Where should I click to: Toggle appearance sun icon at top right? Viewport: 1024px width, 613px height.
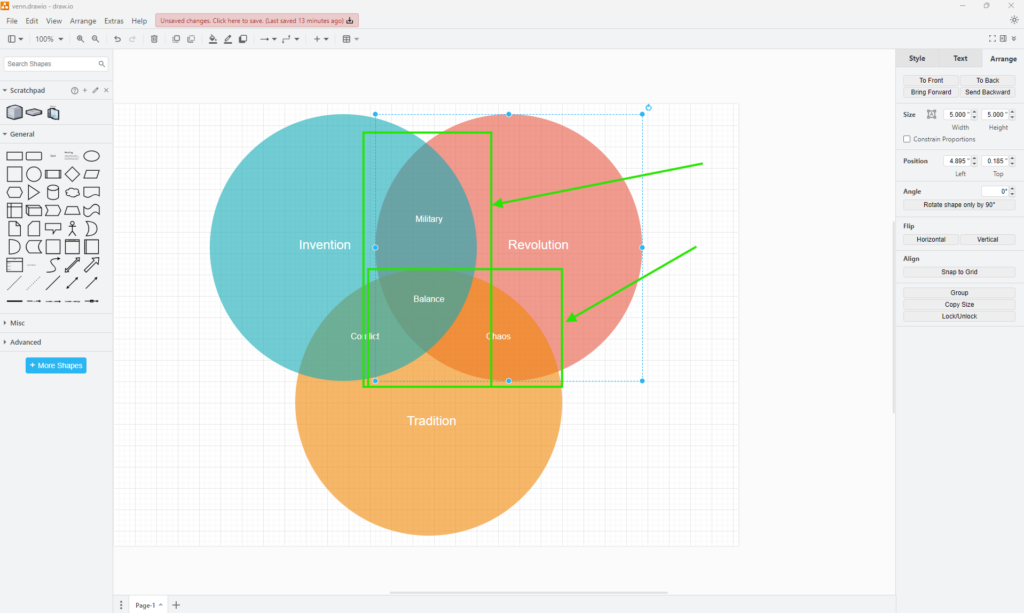1014,20
